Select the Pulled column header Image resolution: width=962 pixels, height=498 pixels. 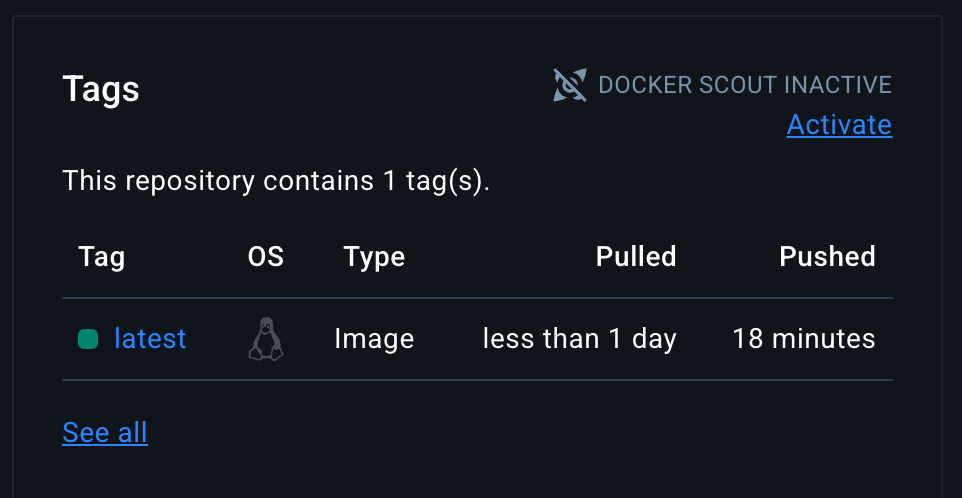tap(636, 257)
